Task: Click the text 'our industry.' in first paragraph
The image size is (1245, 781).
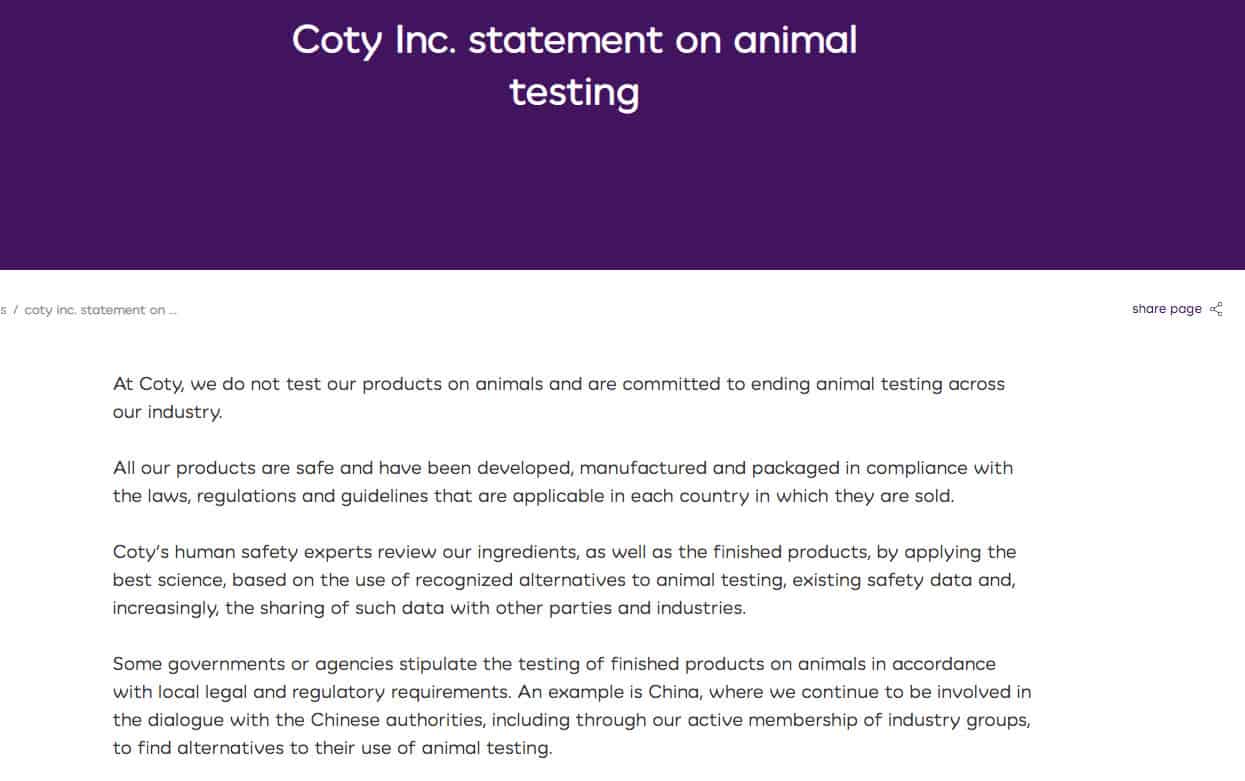Action: pos(167,412)
